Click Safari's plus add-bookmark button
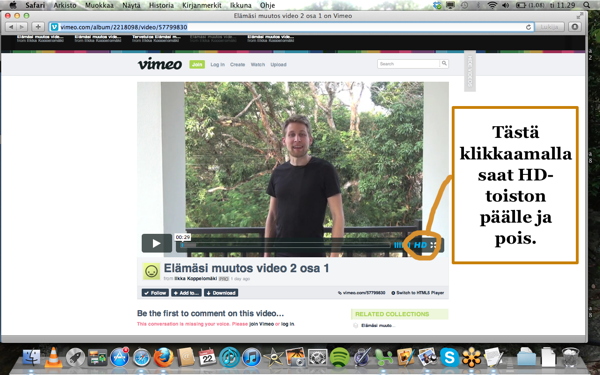The width and height of the screenshot is (600, 375). (x=38, y=27)
